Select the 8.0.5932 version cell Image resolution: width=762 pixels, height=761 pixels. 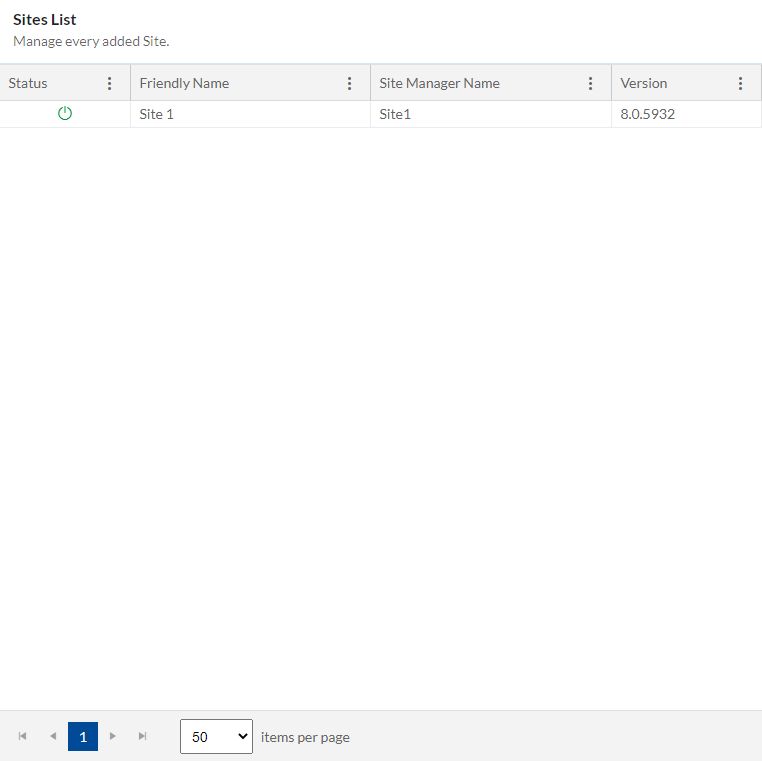pos(686,114)
